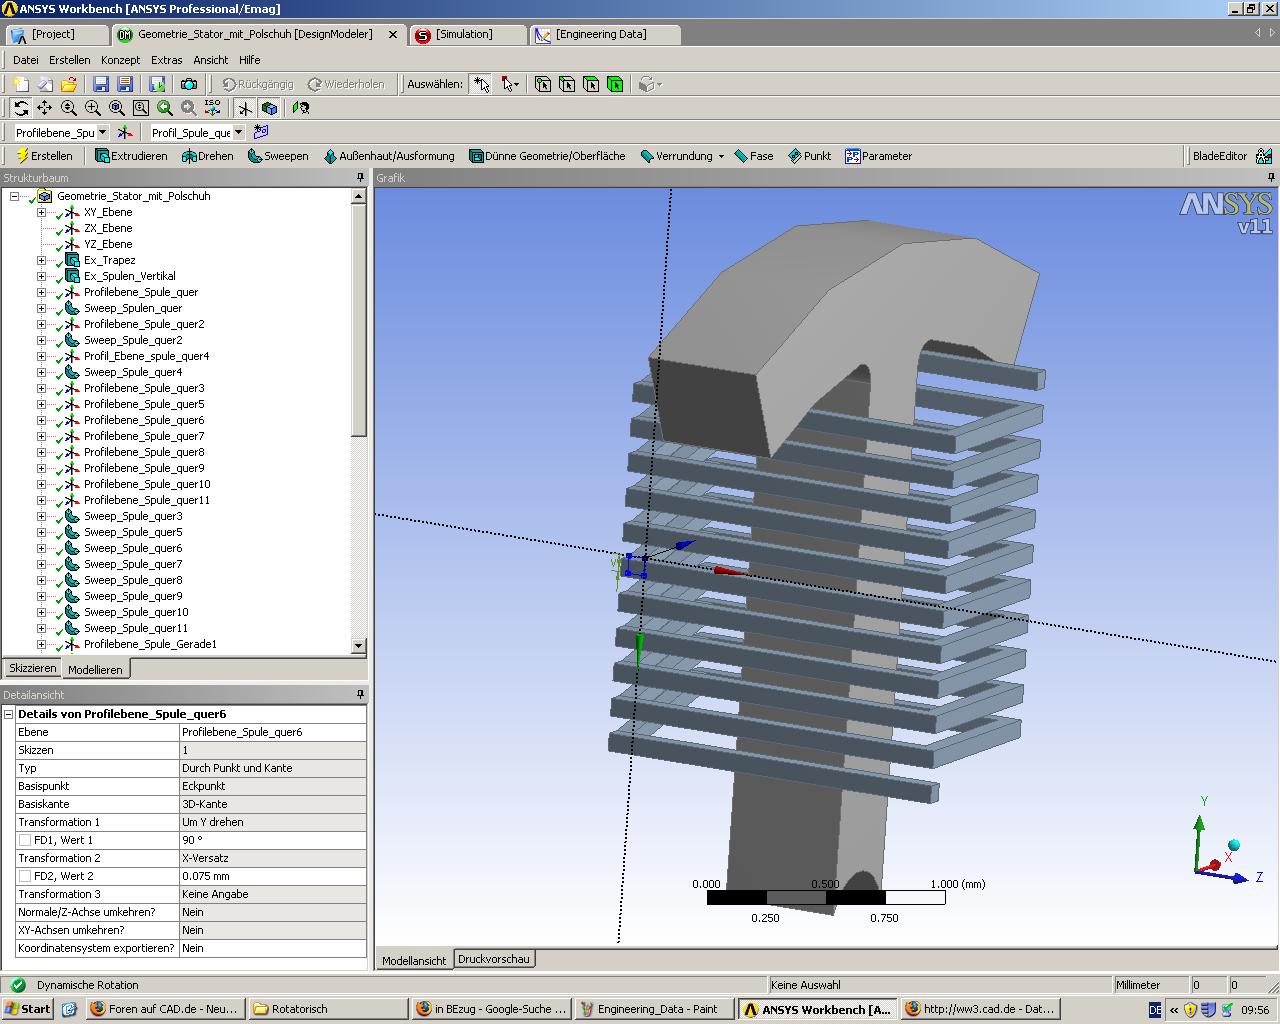This screenshot has width=1280, height=1024.
Task: Expand the Sweep_Spulen_quer tree node
Action: (x=41, y=308)
